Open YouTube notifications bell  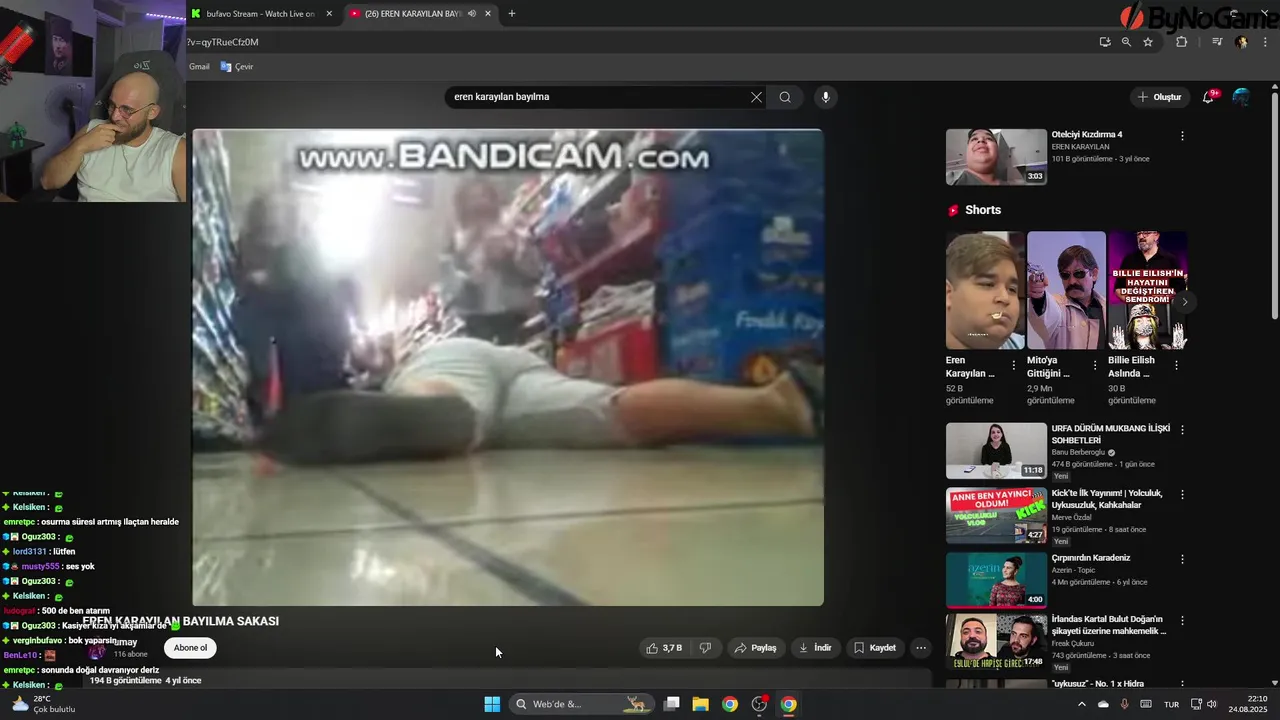(x=1208, y=97)
